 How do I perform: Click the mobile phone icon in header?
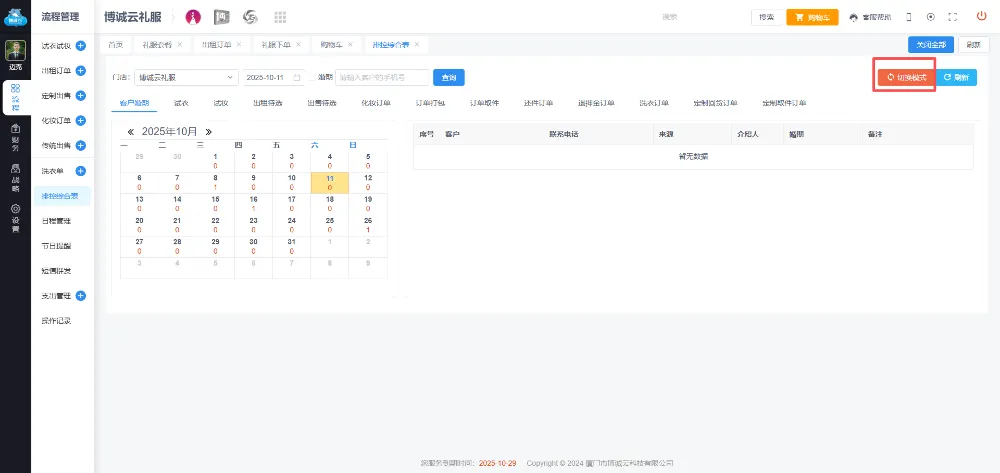[908, 17]
